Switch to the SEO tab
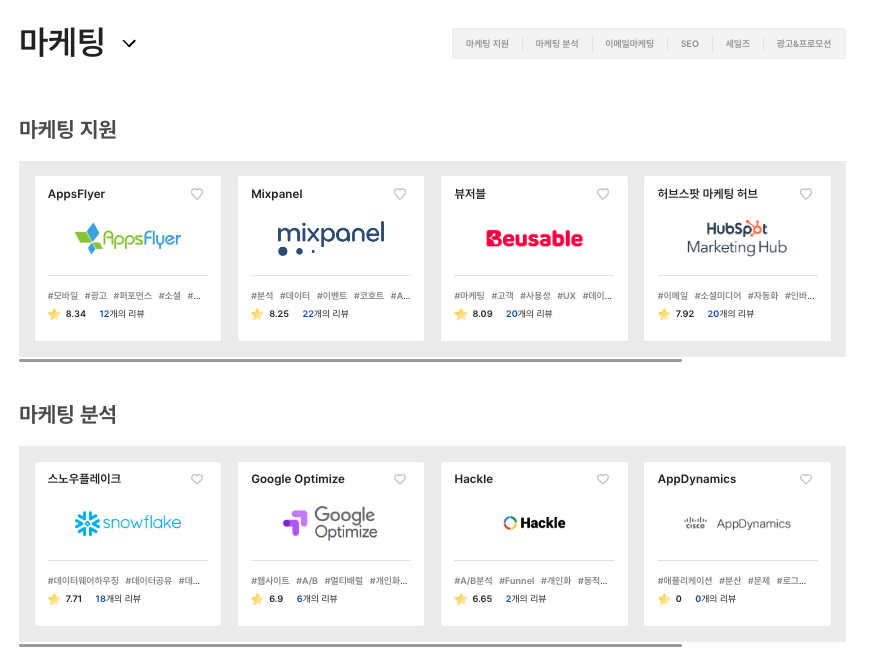Viewport: 873px width, 661px height. click(x=688, y=43)
